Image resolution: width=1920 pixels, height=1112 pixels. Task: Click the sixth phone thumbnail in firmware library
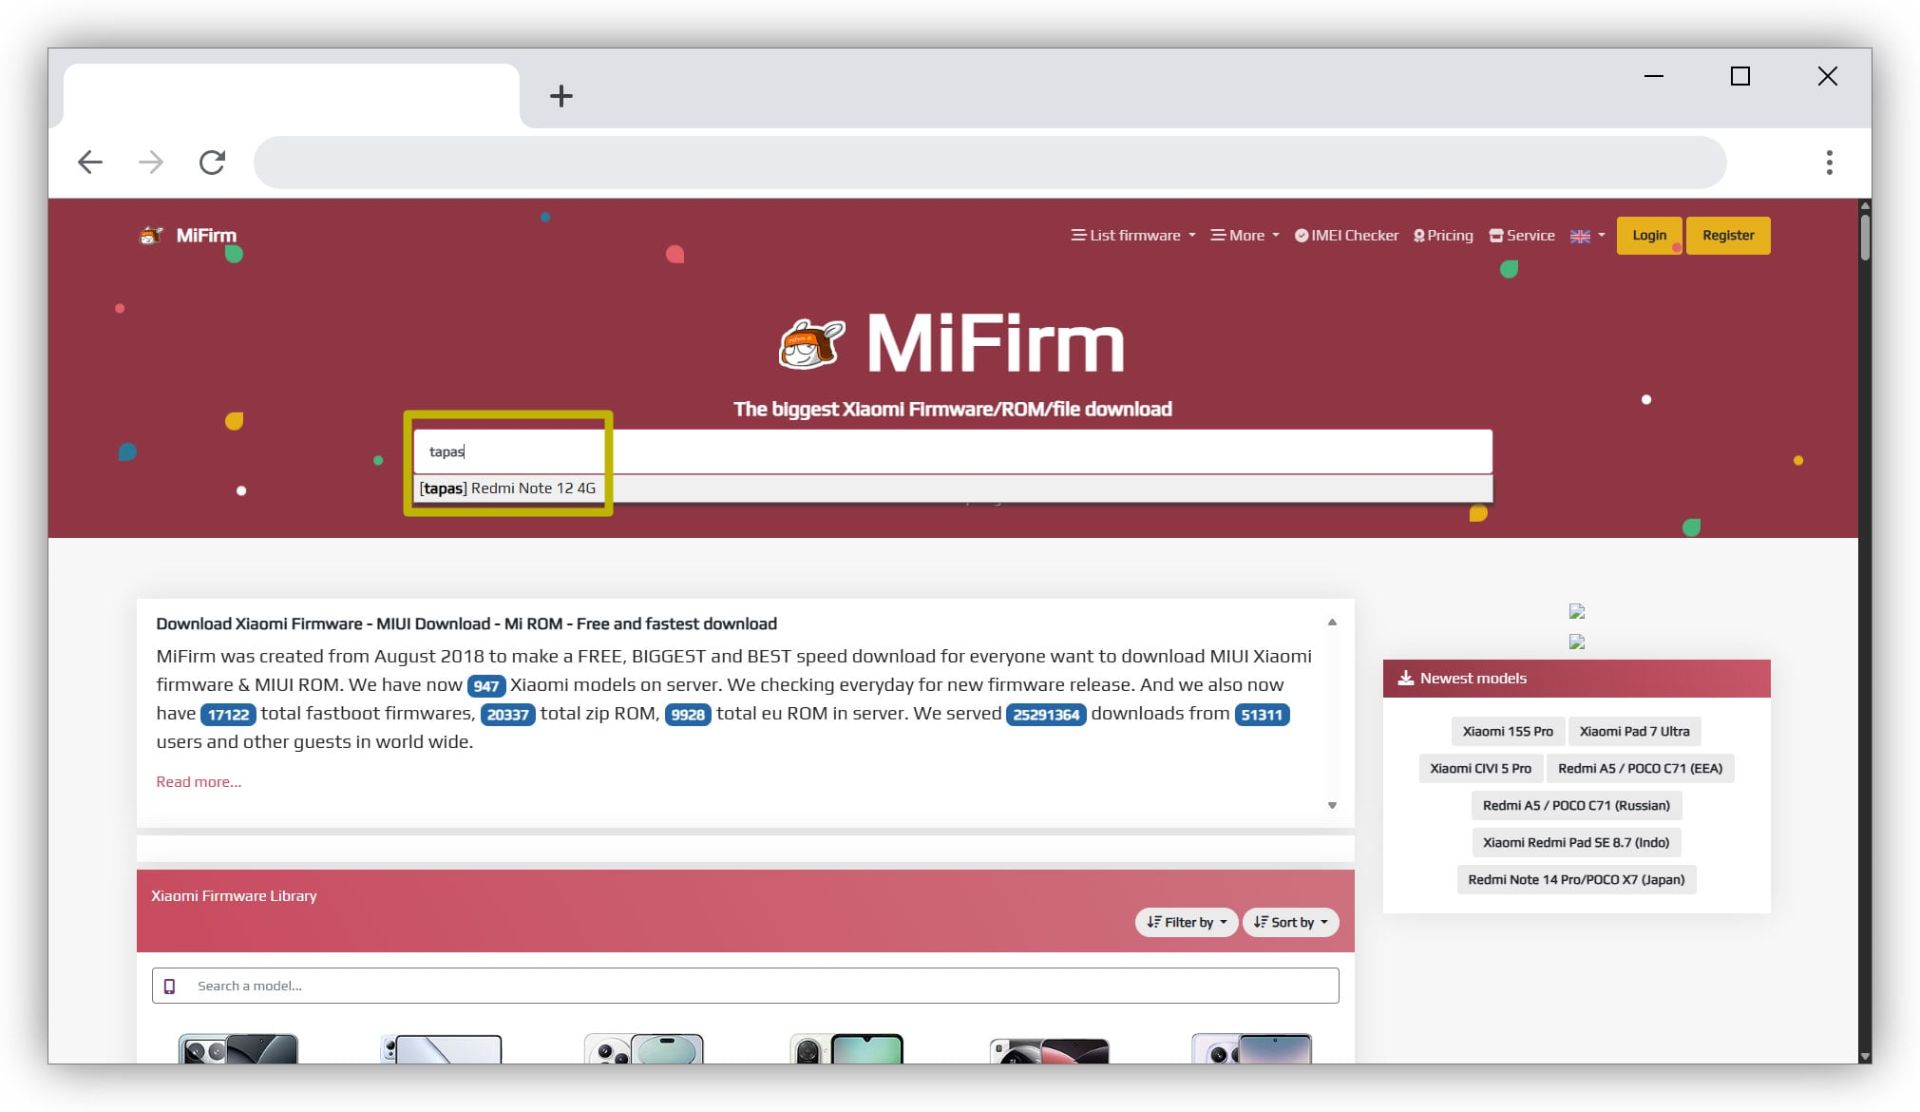point(1252,1048)
